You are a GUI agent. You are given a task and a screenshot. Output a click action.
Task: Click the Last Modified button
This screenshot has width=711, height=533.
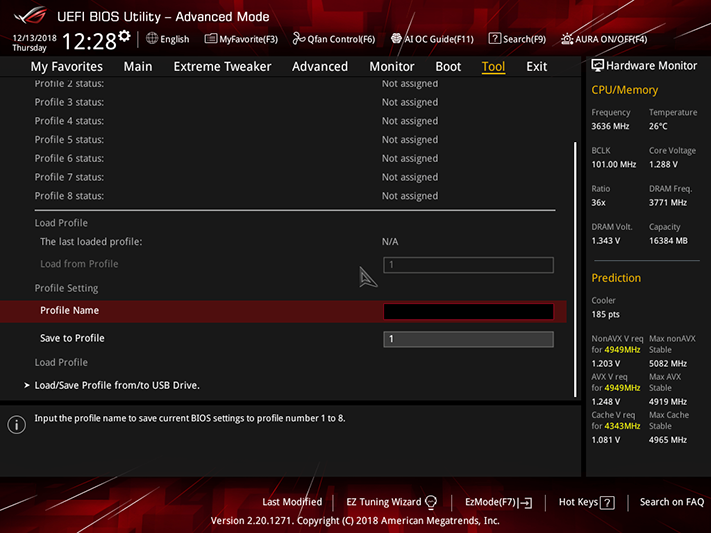coord(292,502)
